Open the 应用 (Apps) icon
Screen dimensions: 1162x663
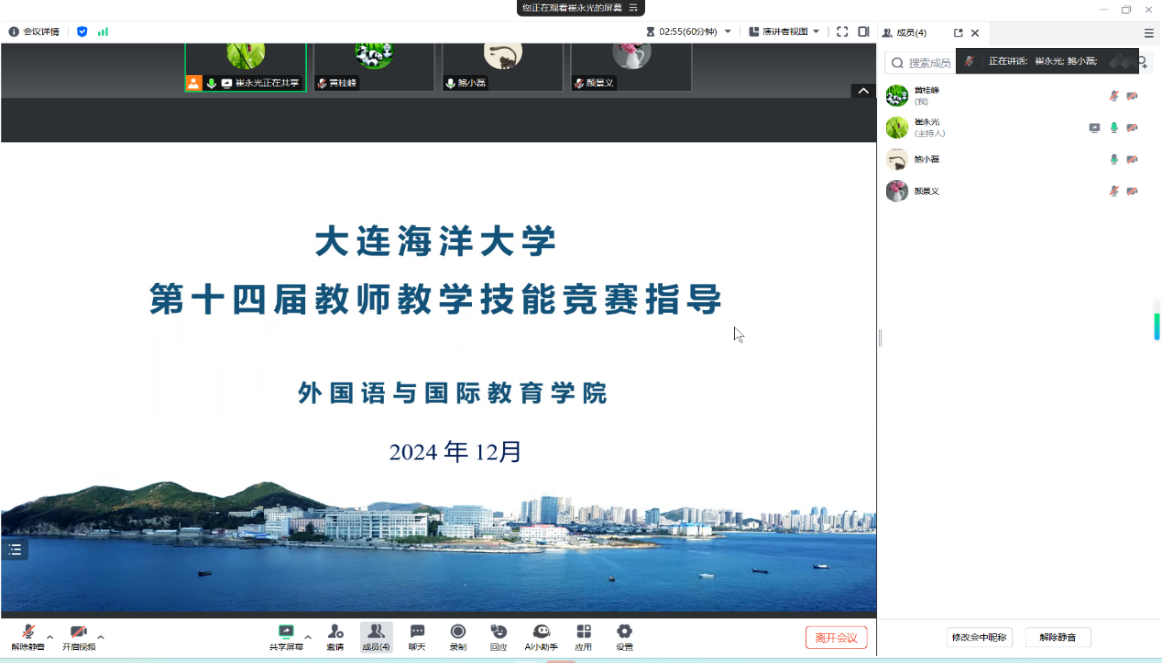click(x=583, y=636)
